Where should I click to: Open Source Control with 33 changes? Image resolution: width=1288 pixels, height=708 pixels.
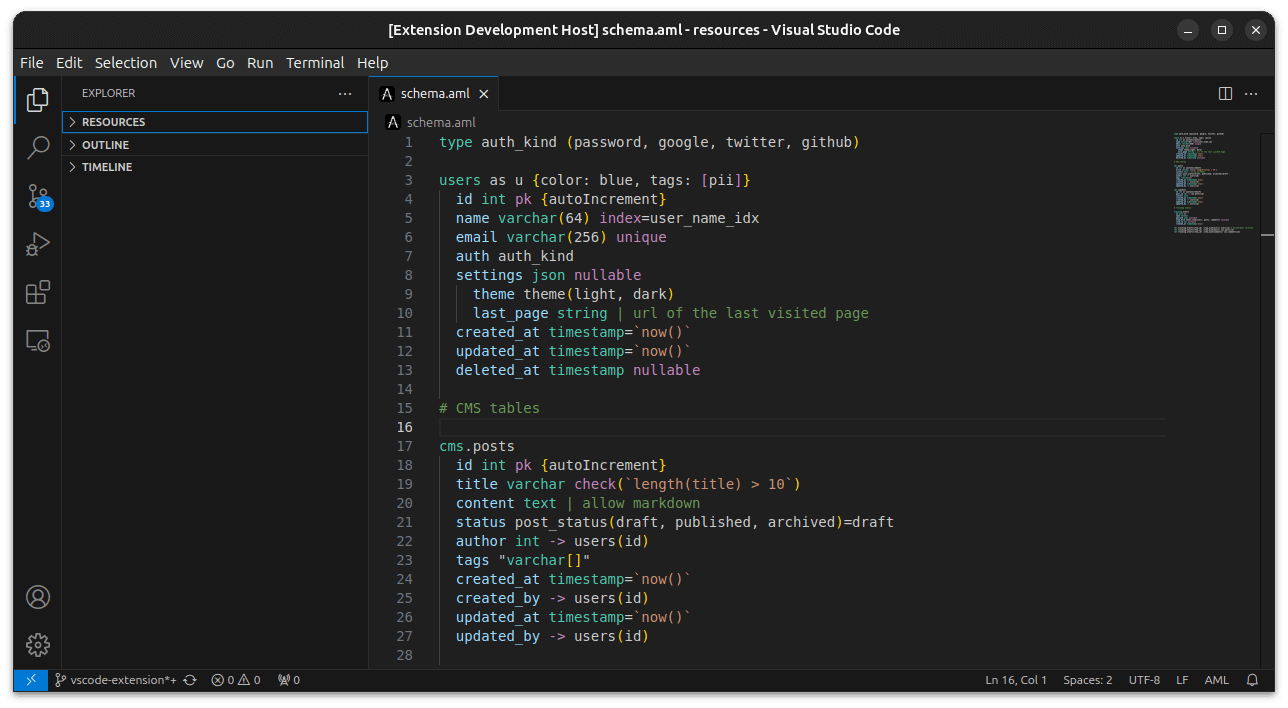tap(38, 196)
